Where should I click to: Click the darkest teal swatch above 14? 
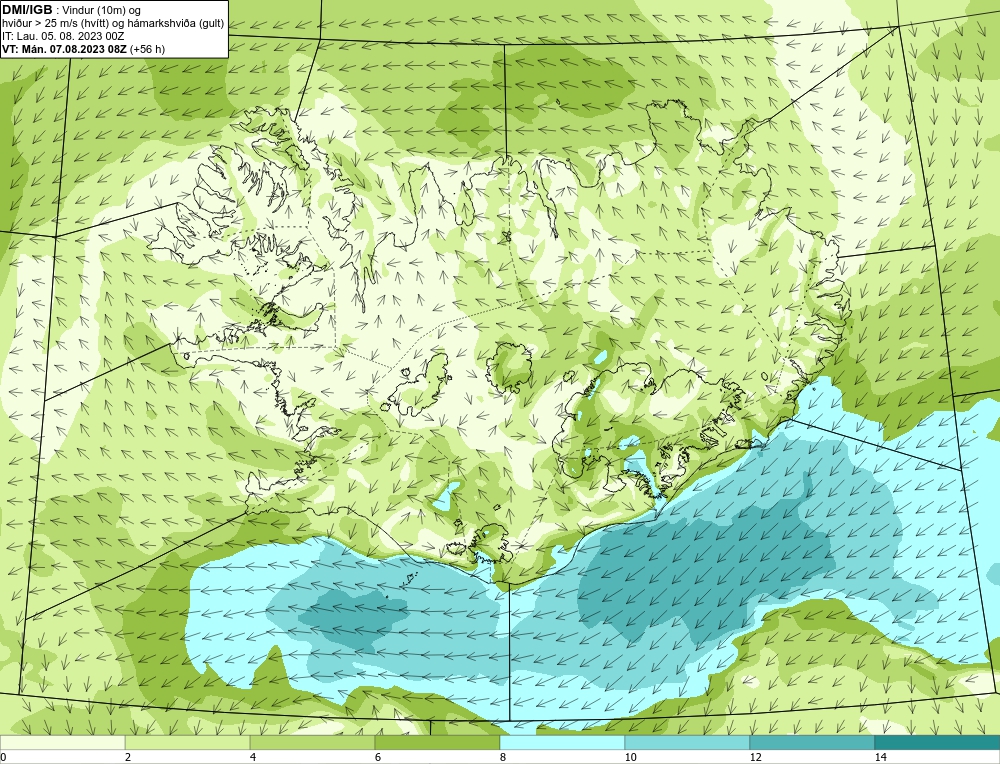[x=938, y=742]
